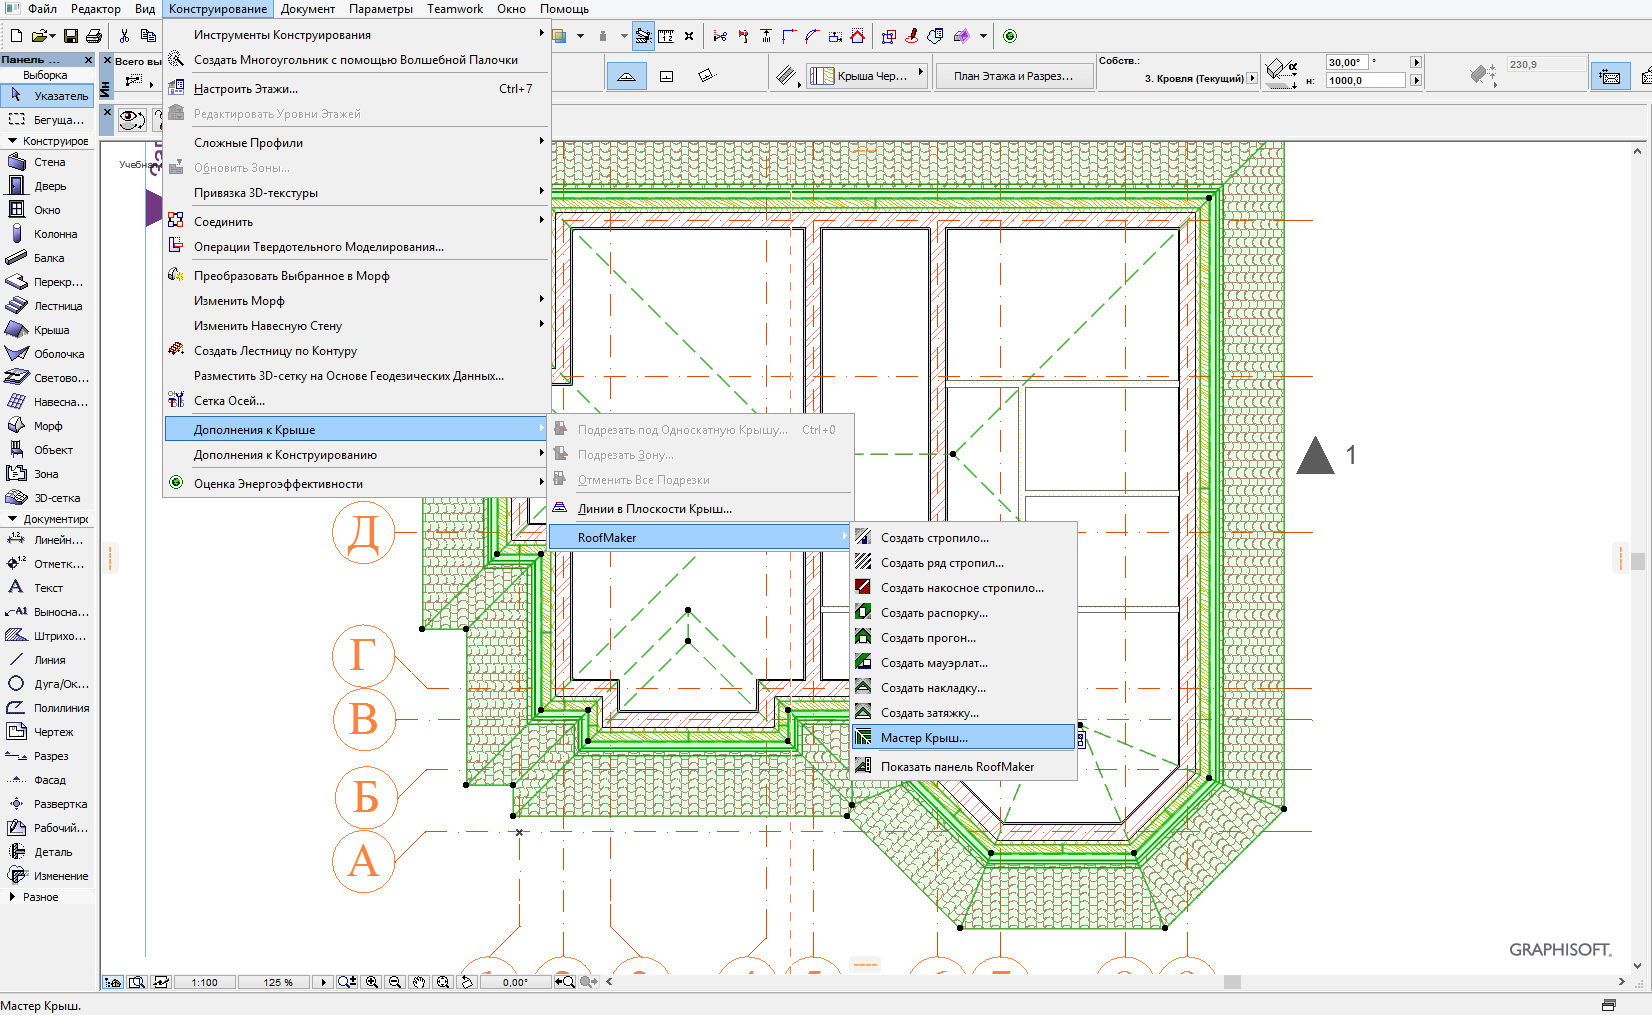Choose Мастер Крыш... in RoofMaker submenu

963,738
